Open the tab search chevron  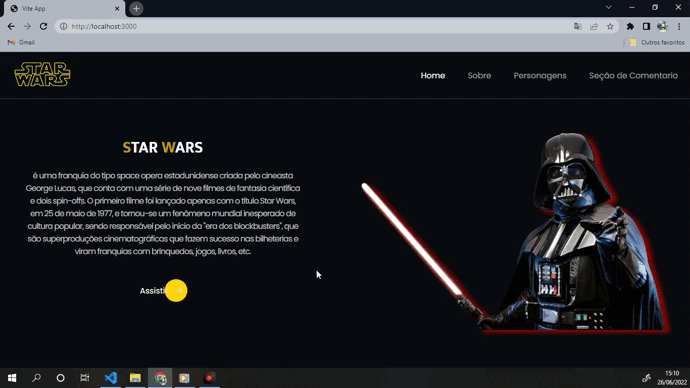(x=609, y=7)
